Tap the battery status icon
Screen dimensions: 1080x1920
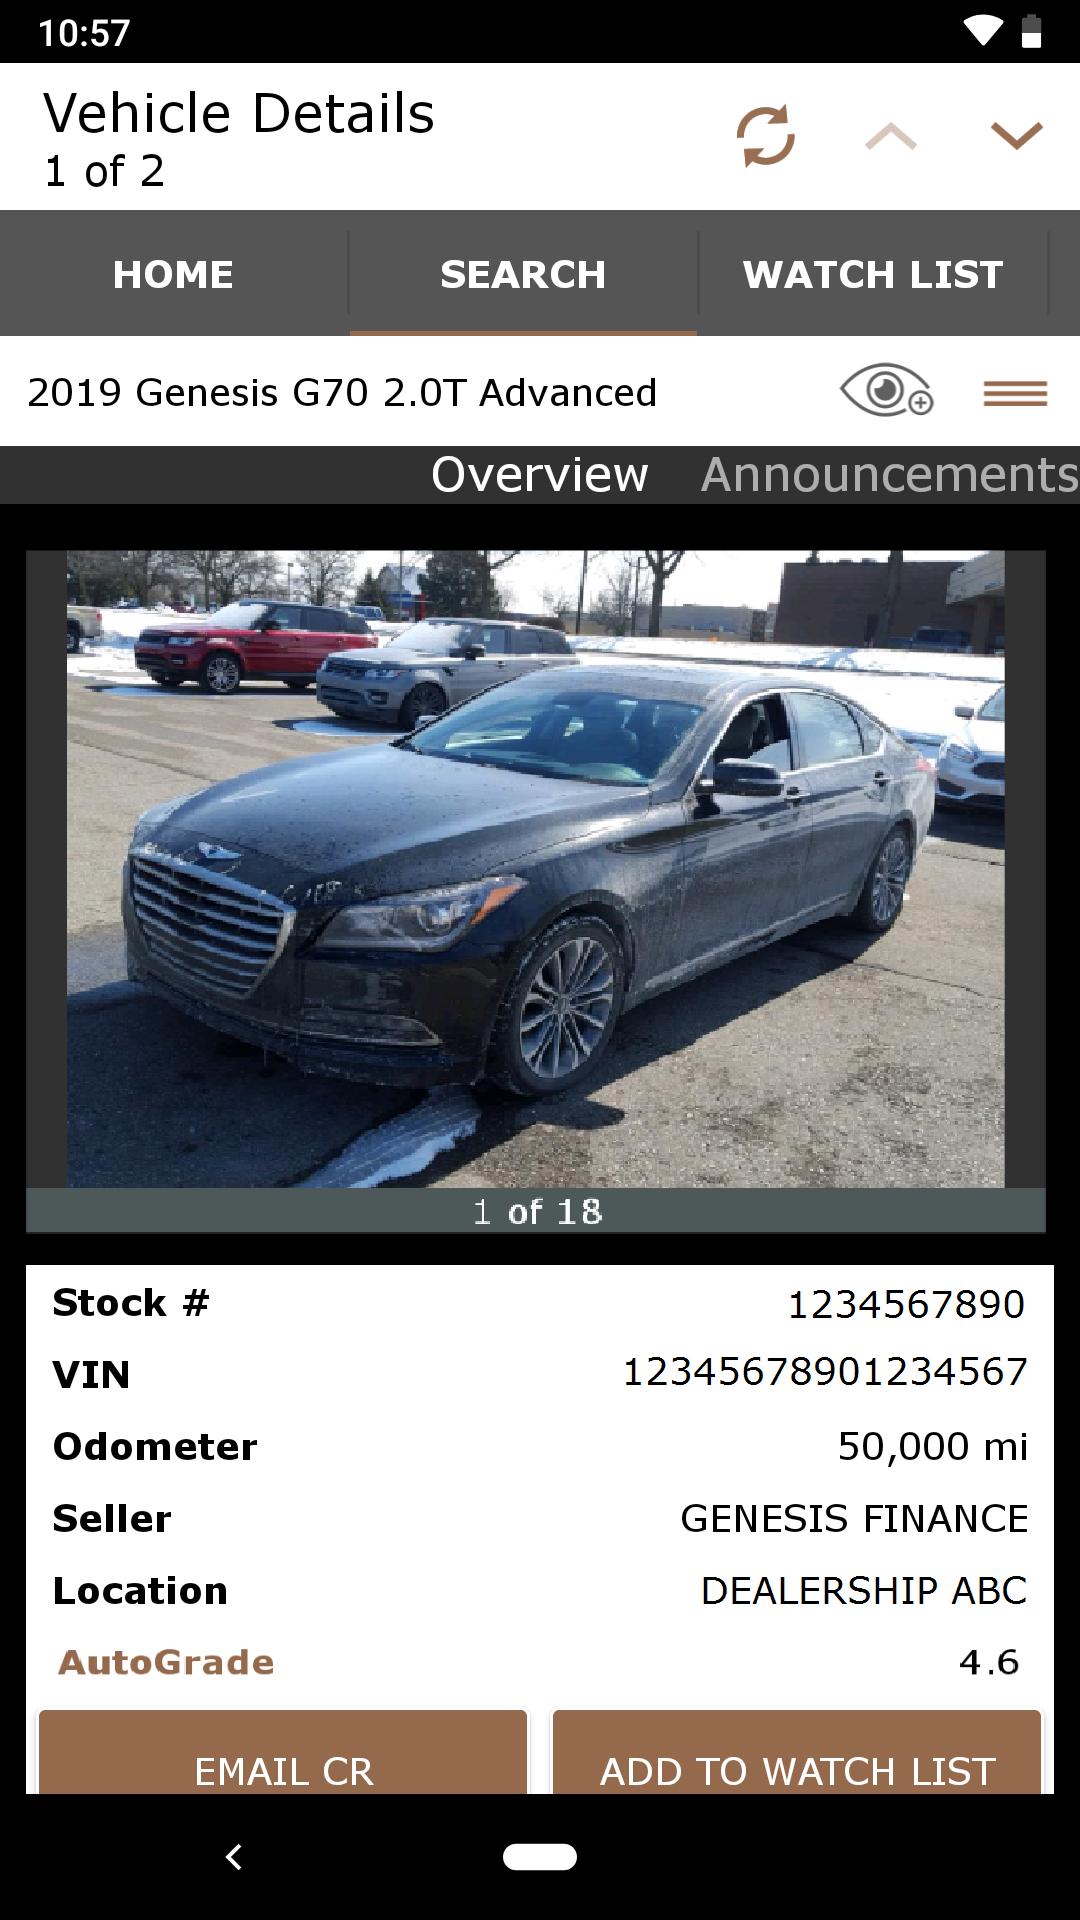(1031, 32)
